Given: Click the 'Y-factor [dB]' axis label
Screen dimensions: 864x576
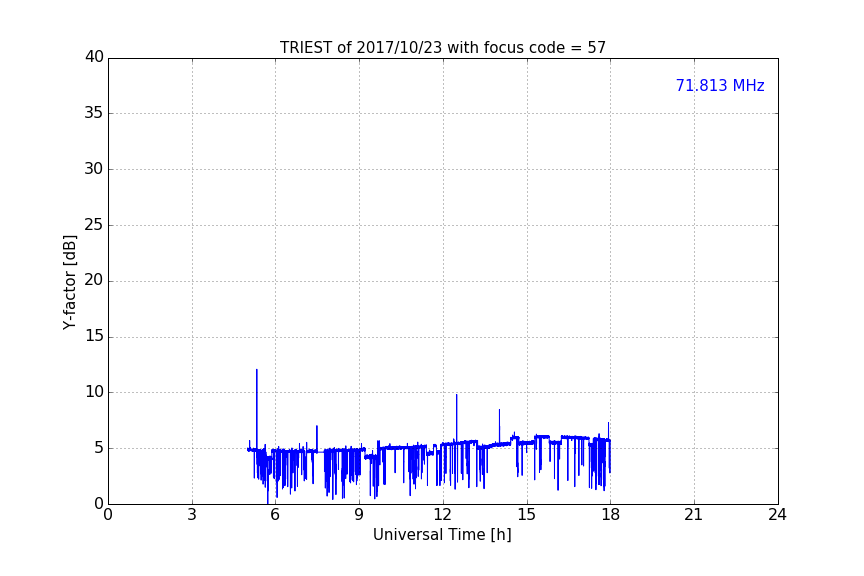Looking at the screenshot, I should (69, 282).
